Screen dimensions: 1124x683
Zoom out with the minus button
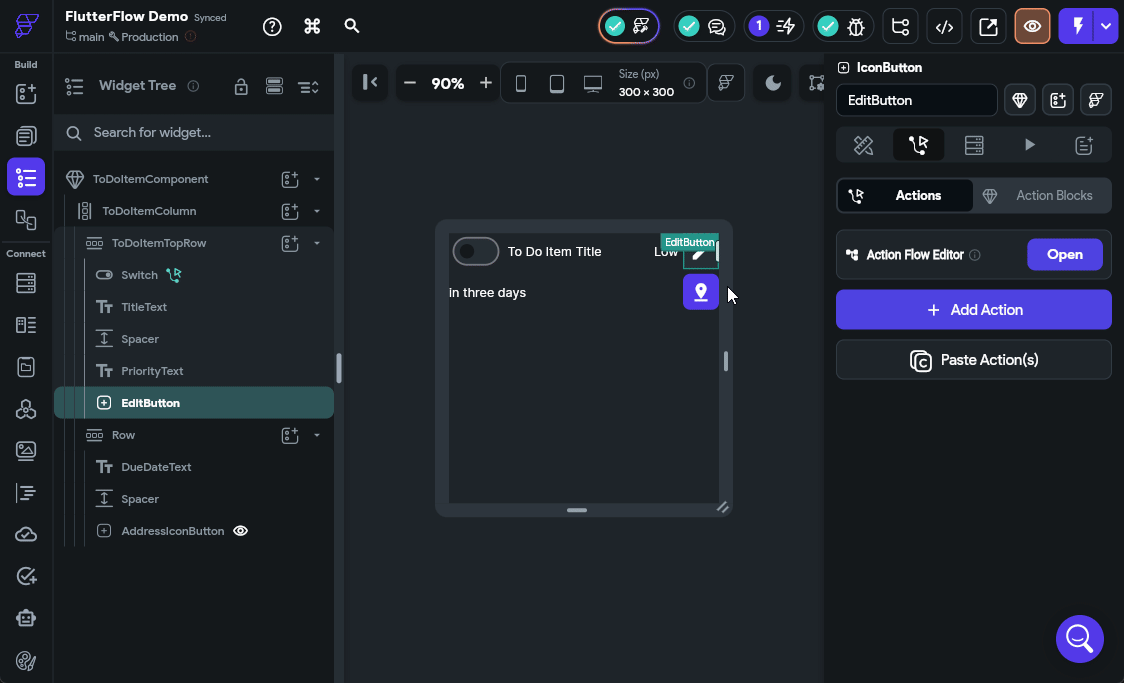(x=410, y=83)
